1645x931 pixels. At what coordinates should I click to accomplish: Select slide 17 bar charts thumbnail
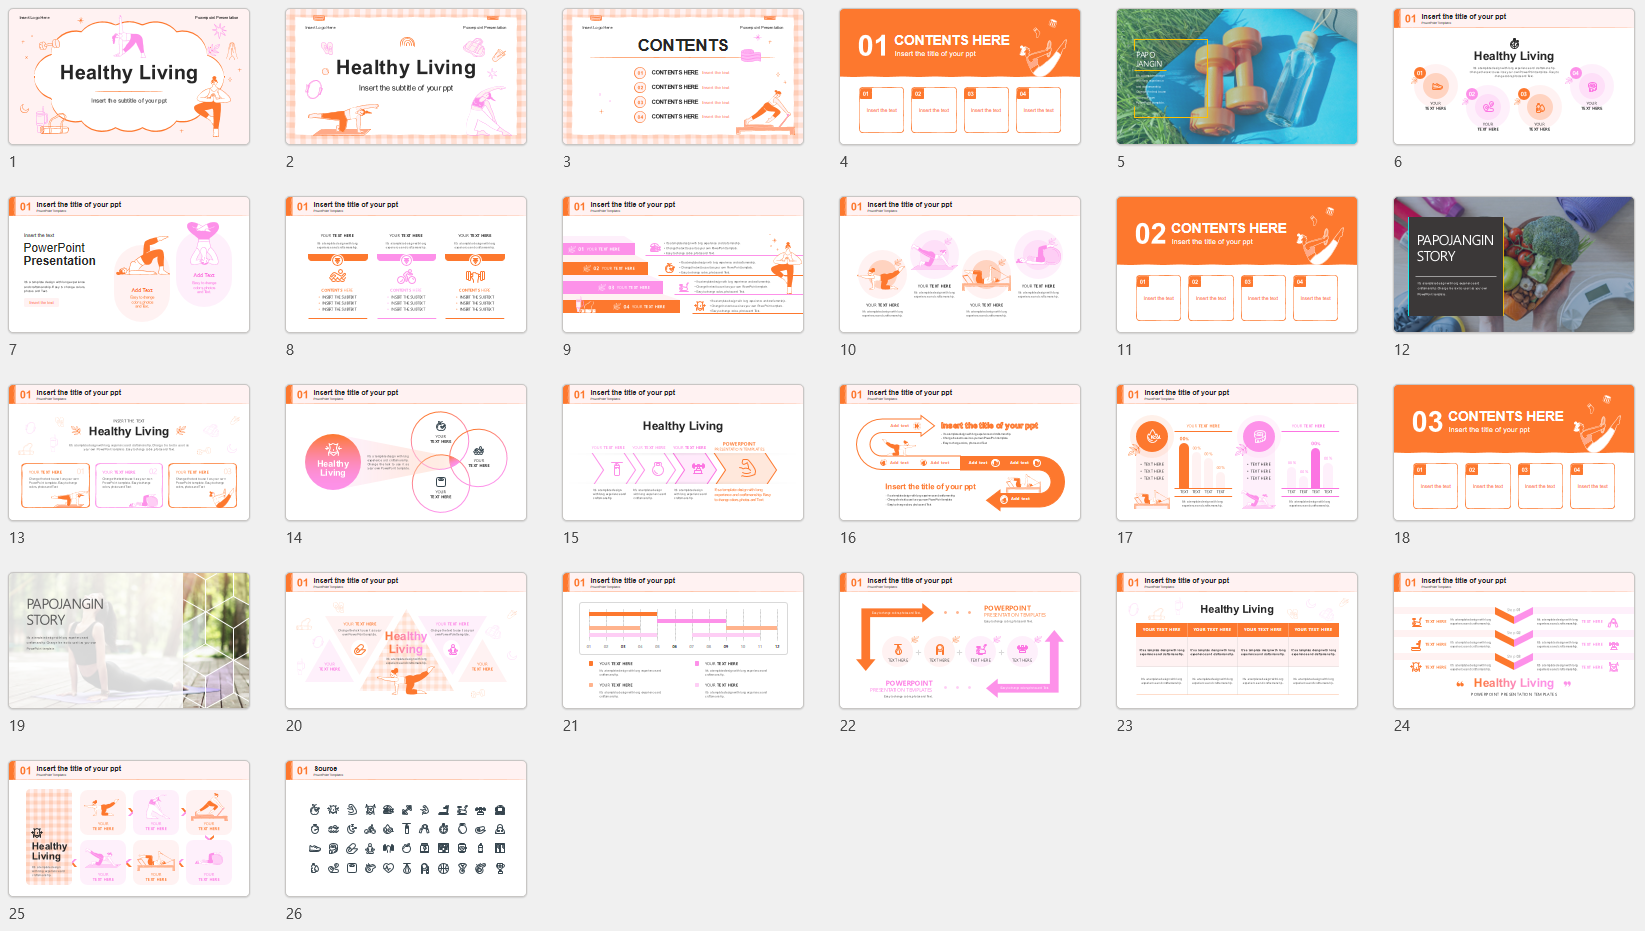coord(1237,453)
